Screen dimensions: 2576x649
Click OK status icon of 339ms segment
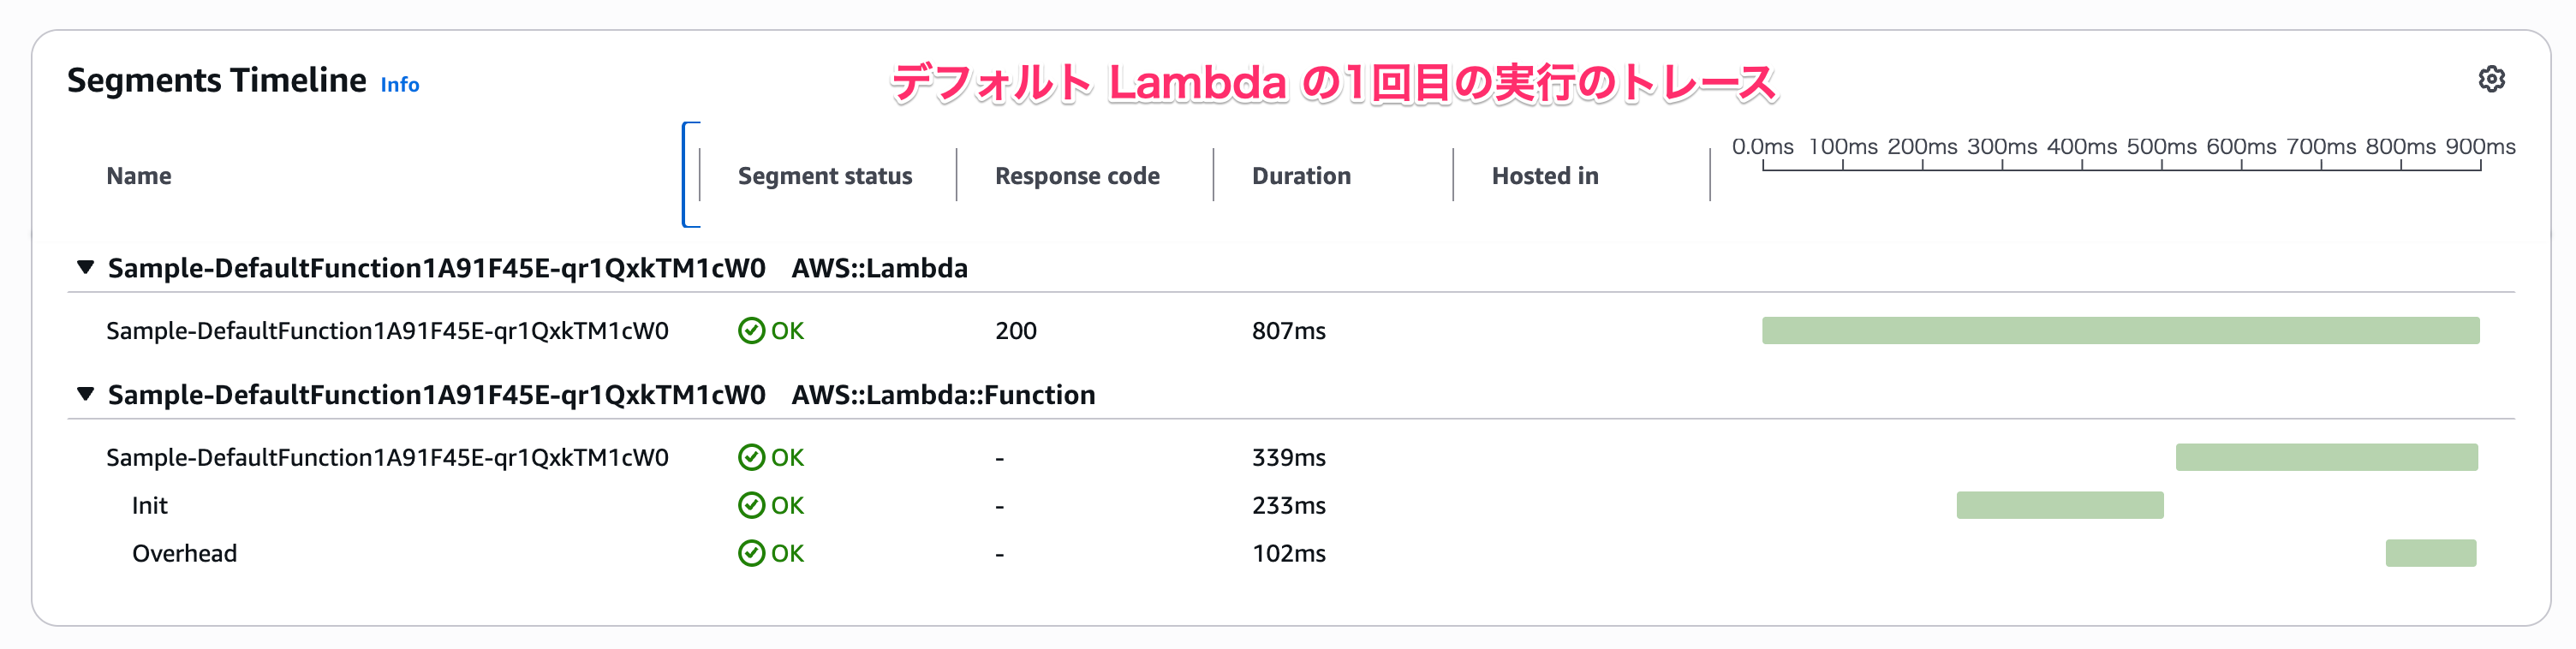[x=751, y=457]
